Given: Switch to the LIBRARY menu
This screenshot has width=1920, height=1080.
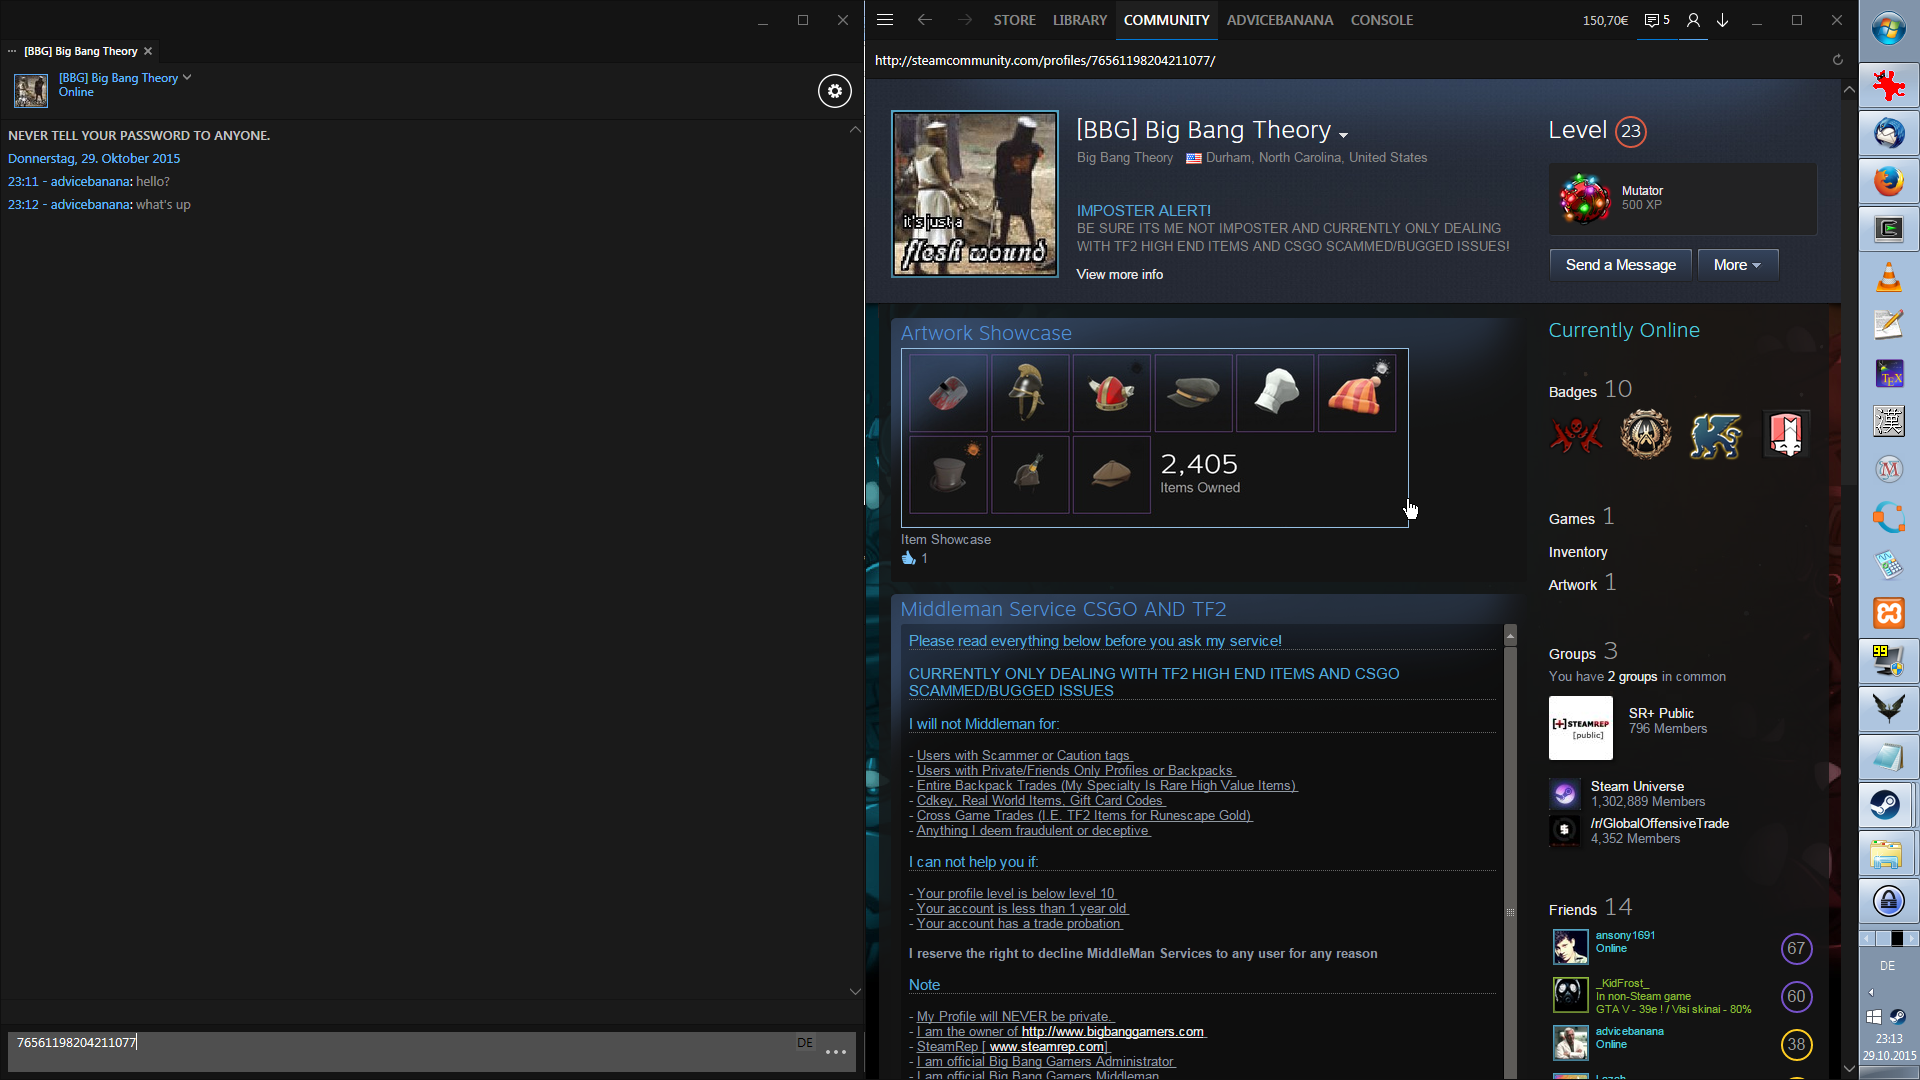Looking at the screenshot, I should coord(1079,20).
